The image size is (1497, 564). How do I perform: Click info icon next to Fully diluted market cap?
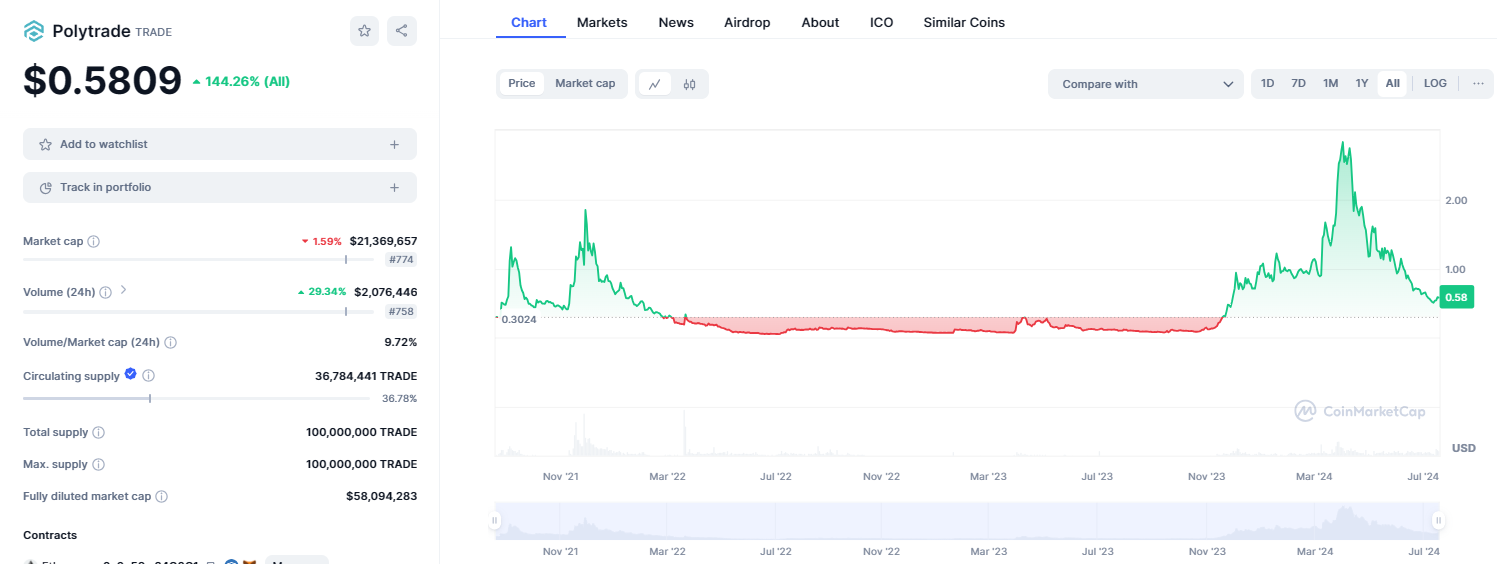[162, 496]
